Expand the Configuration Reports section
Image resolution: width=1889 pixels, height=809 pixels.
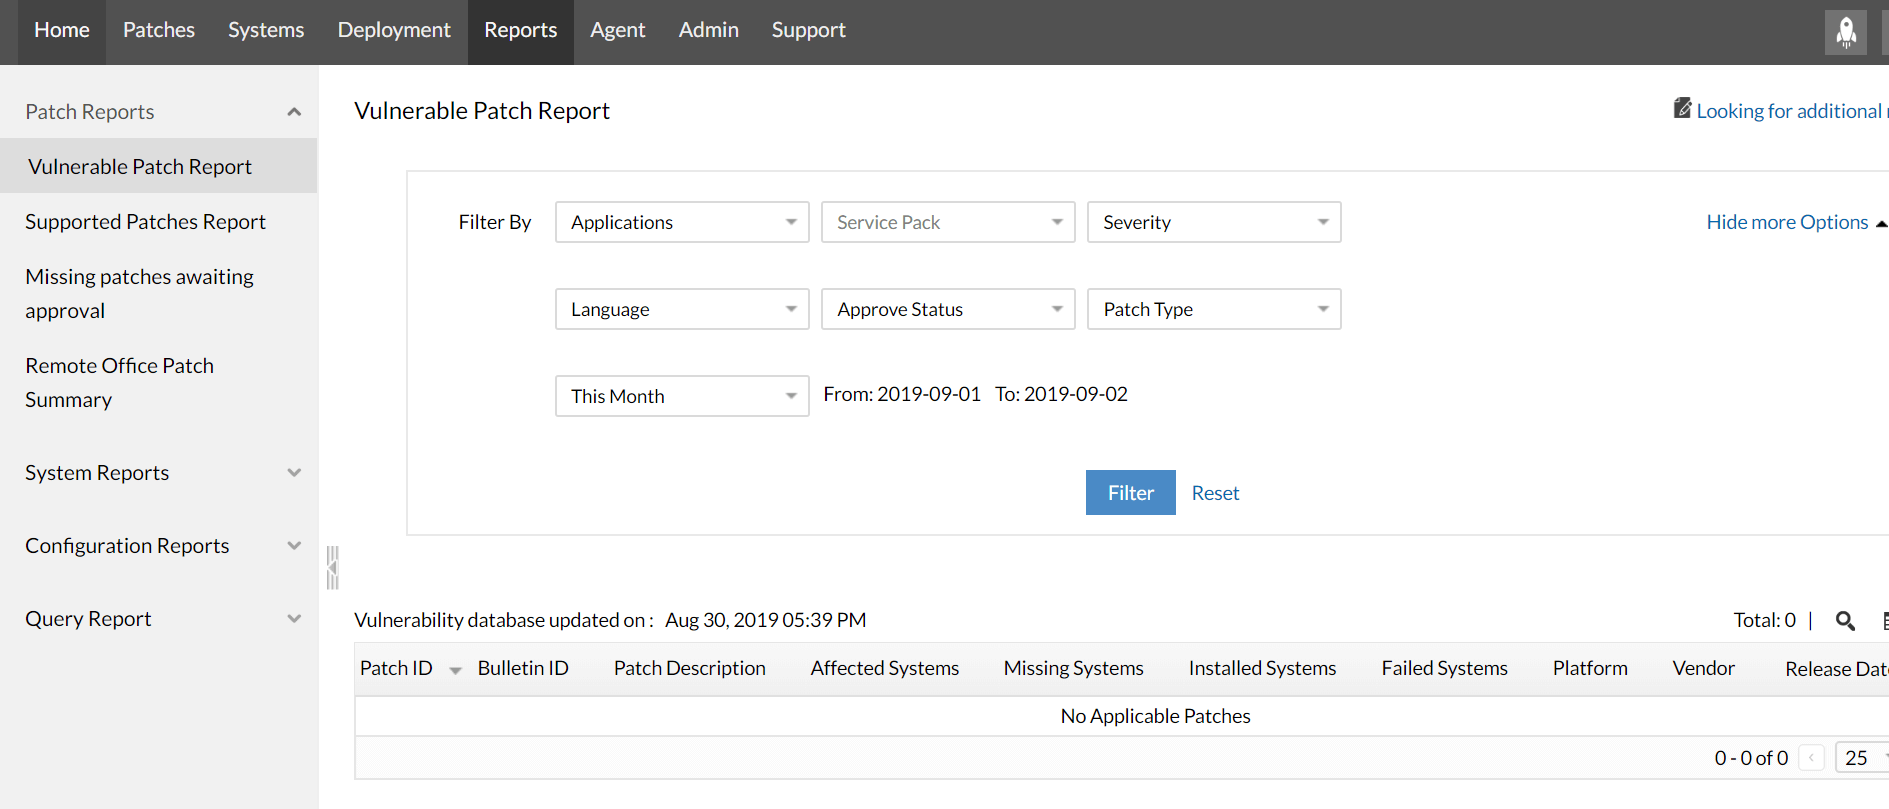(x=294, y=546)
